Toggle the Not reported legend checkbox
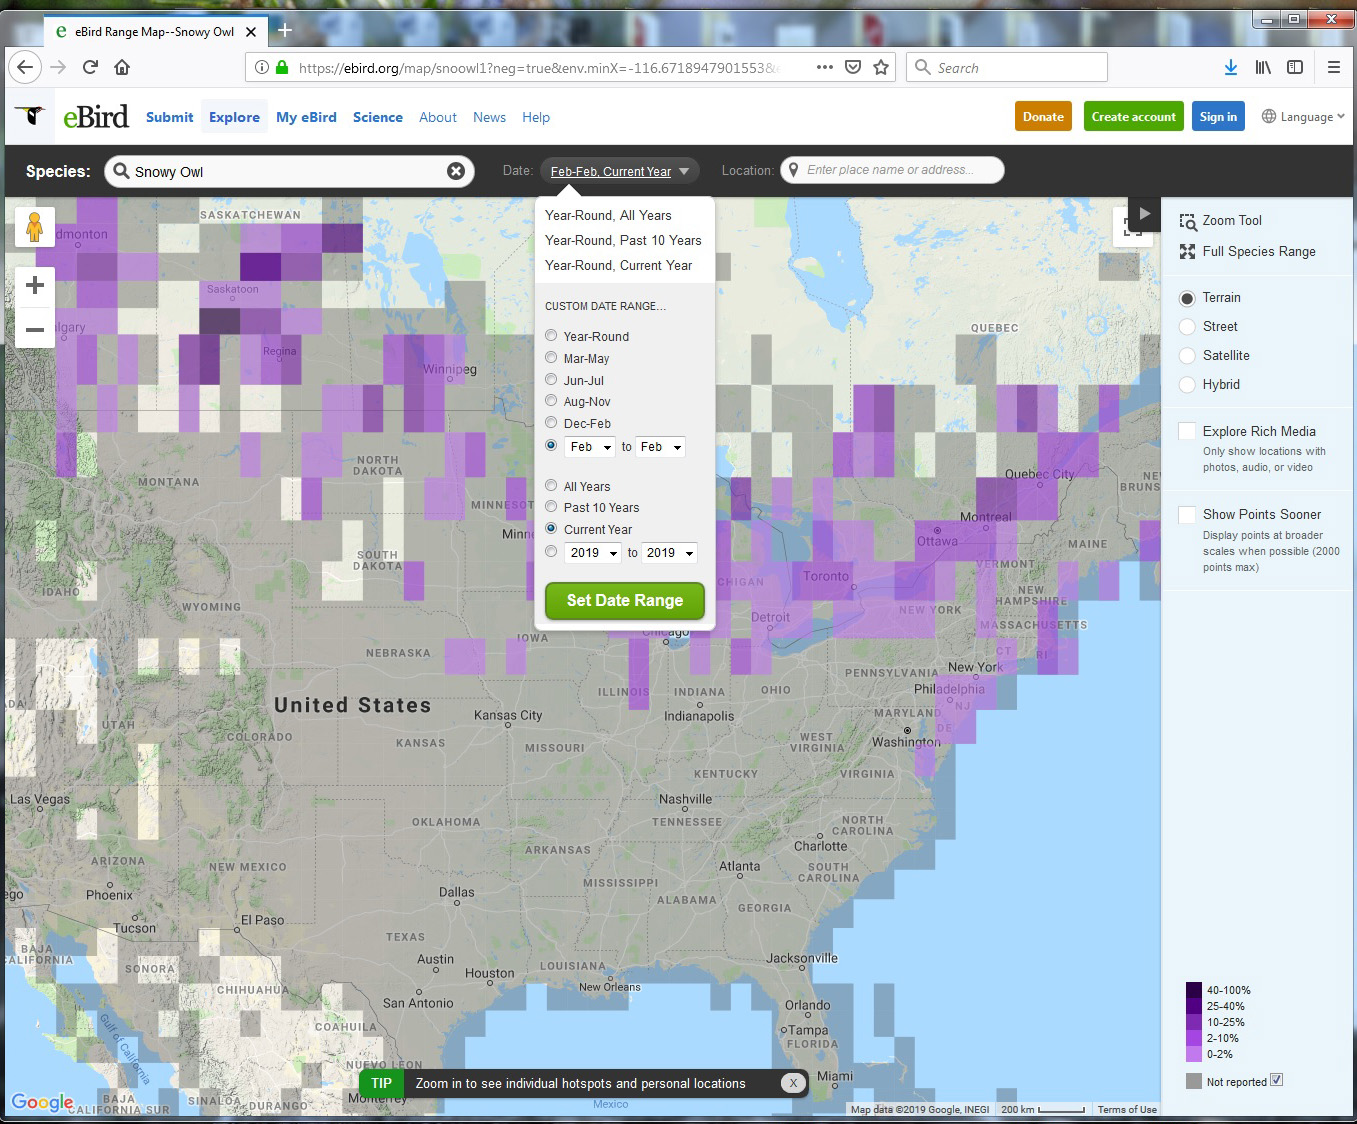Screen dimensions: 1357x1124 1276,1080
